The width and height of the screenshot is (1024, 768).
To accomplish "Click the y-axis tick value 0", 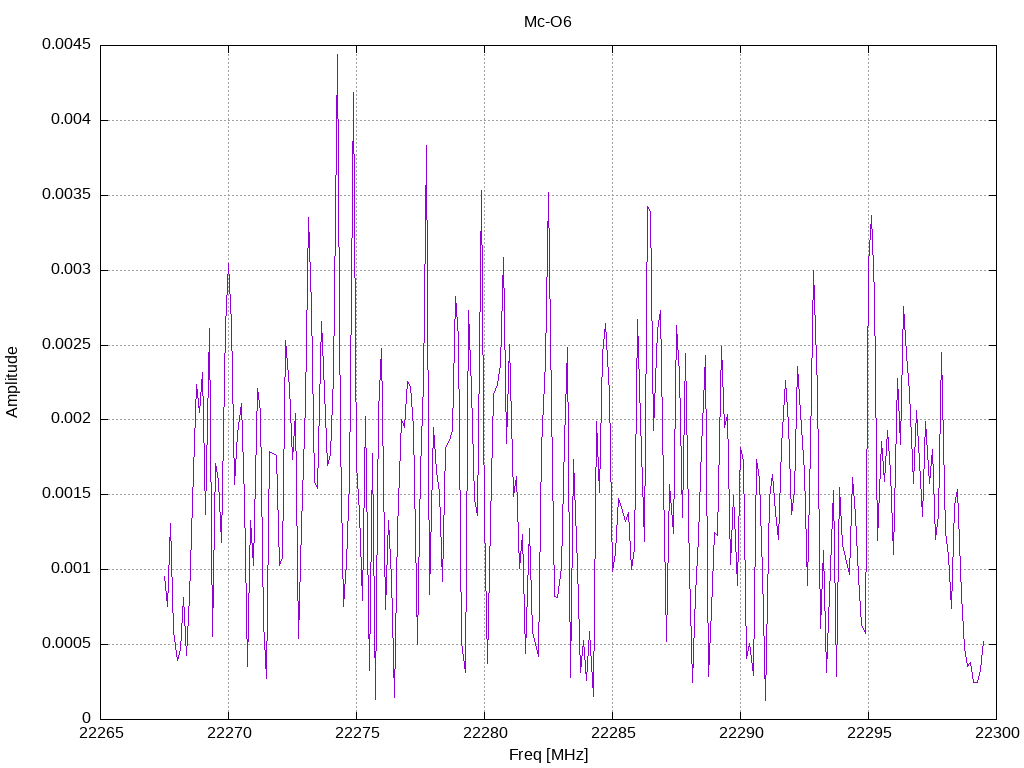I will pos(87,718).
